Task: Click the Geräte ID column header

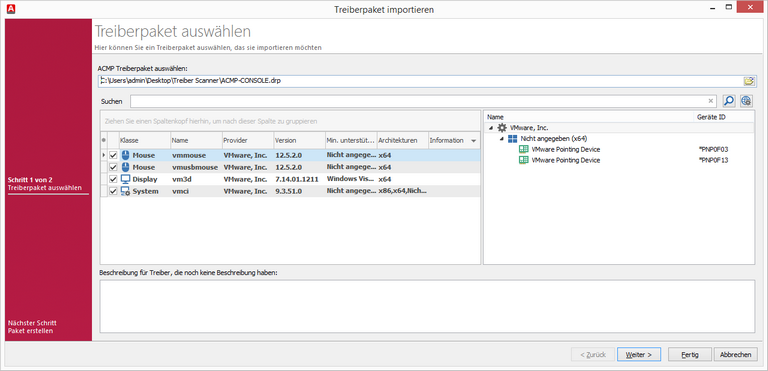Action: click(x=724, y=117)
